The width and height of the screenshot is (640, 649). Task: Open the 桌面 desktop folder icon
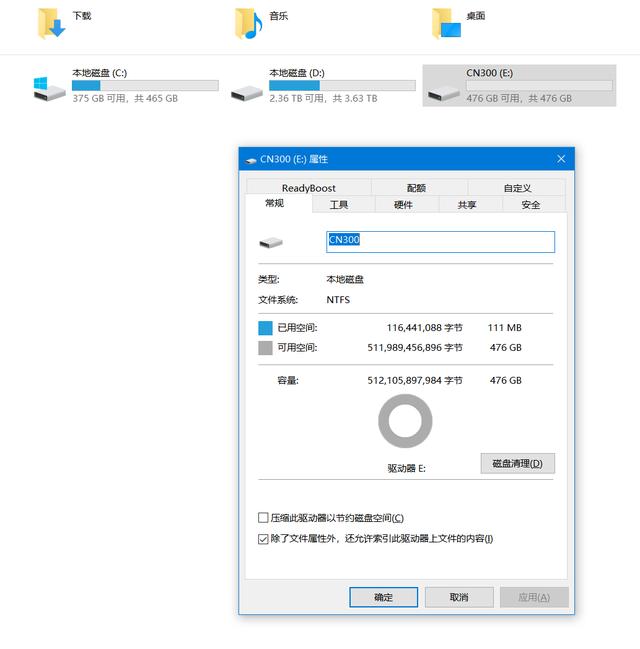click(446, 24)
